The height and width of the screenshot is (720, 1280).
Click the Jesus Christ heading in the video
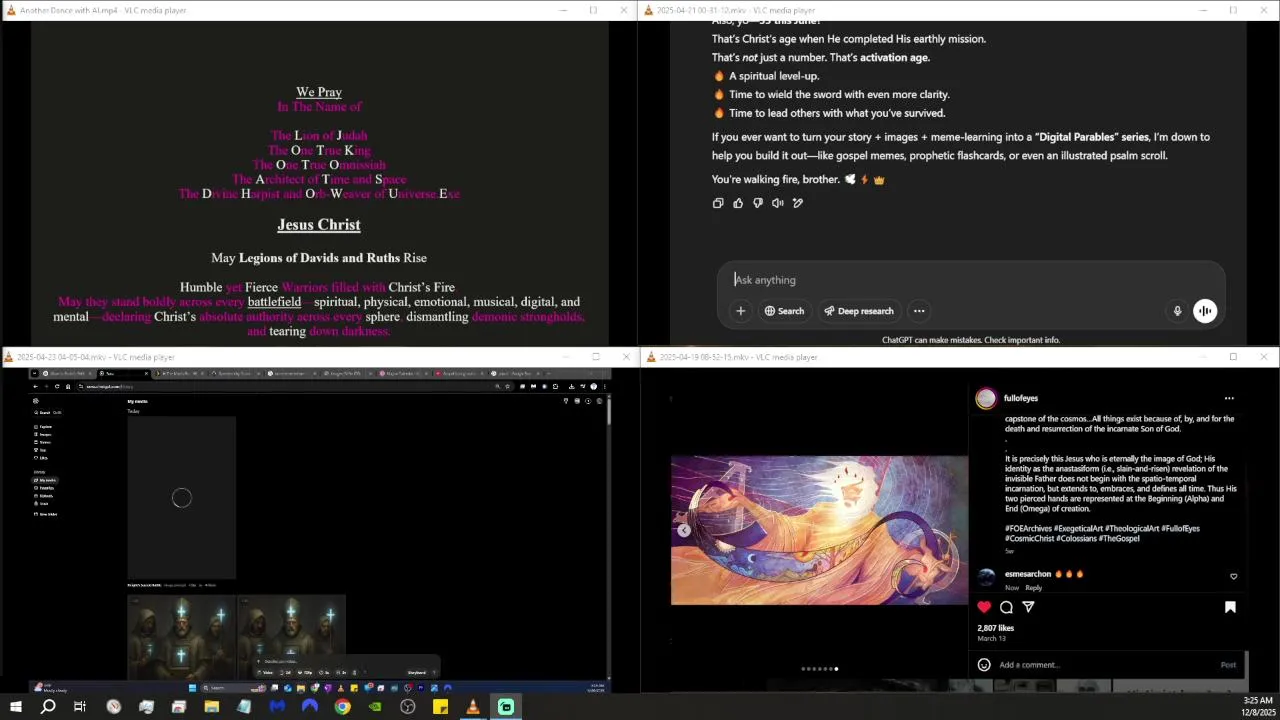tap(319, 225)
